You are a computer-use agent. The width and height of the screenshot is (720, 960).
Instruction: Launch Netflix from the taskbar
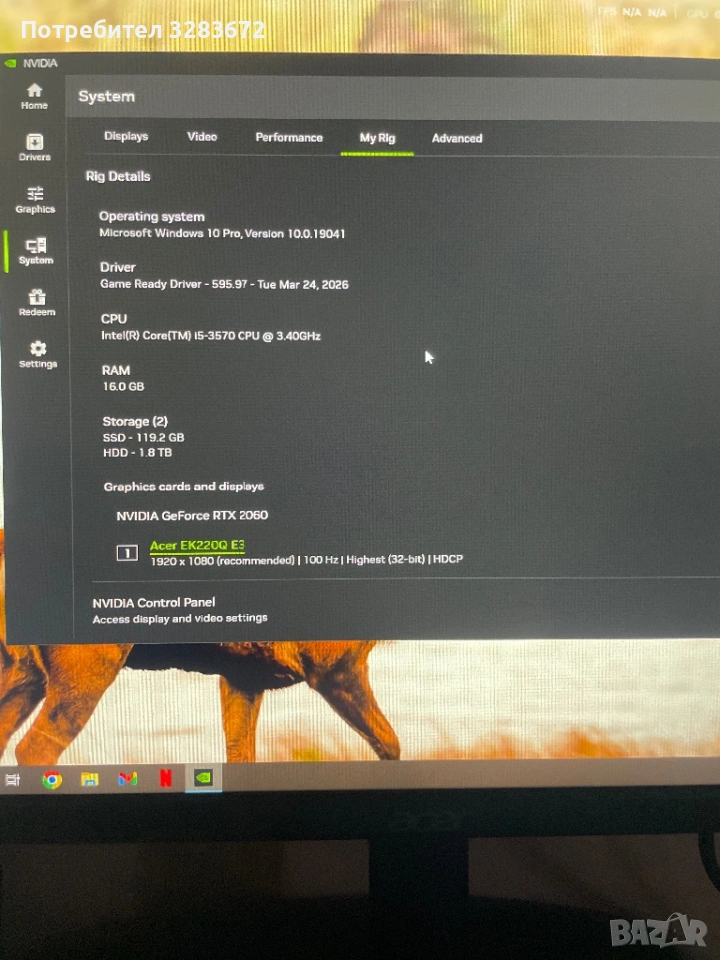(165, 778)
